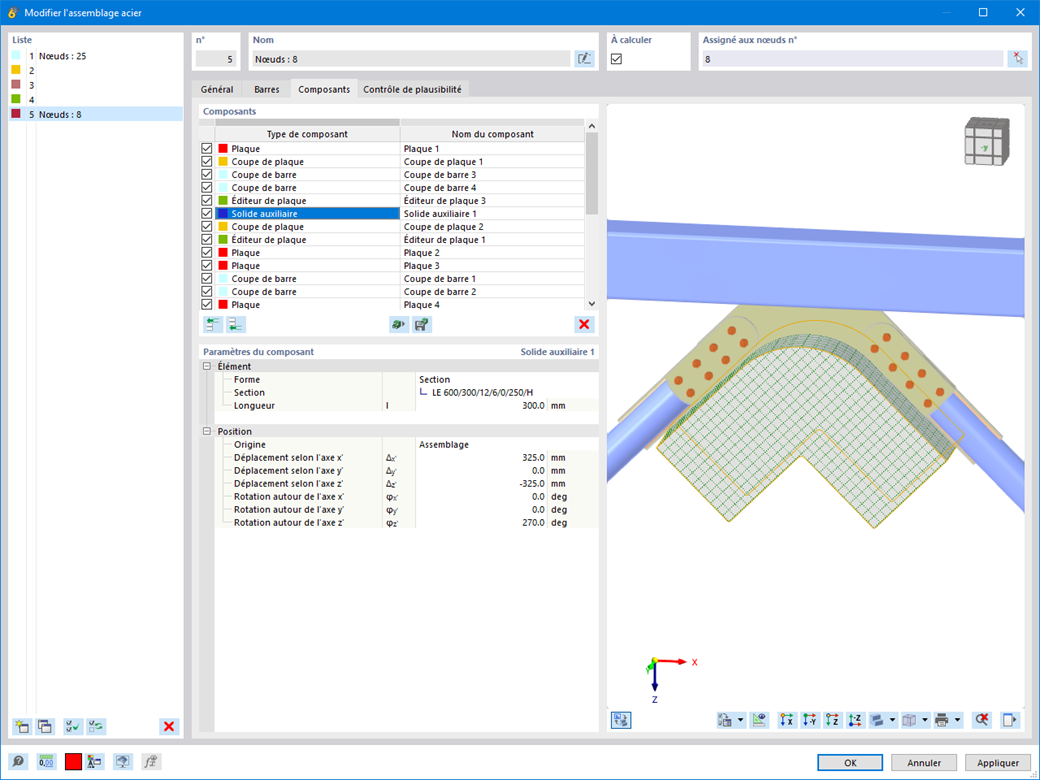Save component to library icon
This screenshot has width=1040, height=780.
422,324
